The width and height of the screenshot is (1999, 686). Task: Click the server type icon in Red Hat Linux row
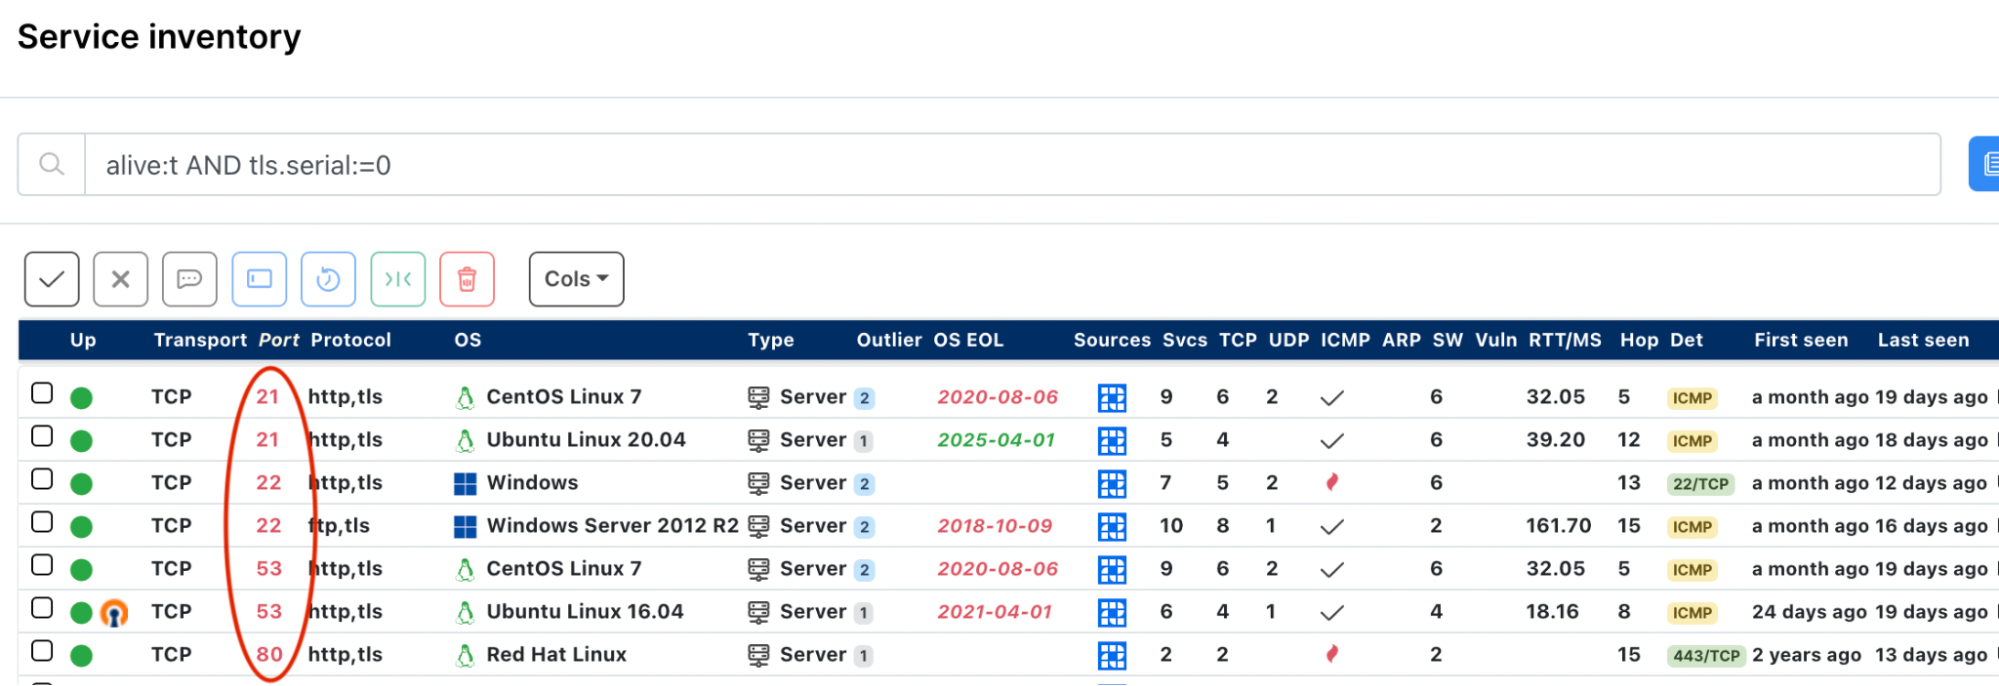point(759,655)
